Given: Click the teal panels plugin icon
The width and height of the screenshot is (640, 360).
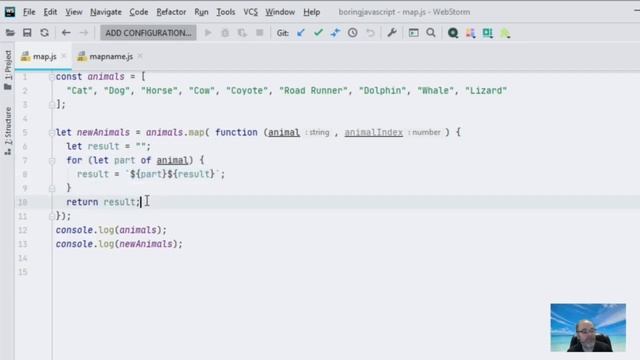Looking at the screenshot, I should click(487, 33).
